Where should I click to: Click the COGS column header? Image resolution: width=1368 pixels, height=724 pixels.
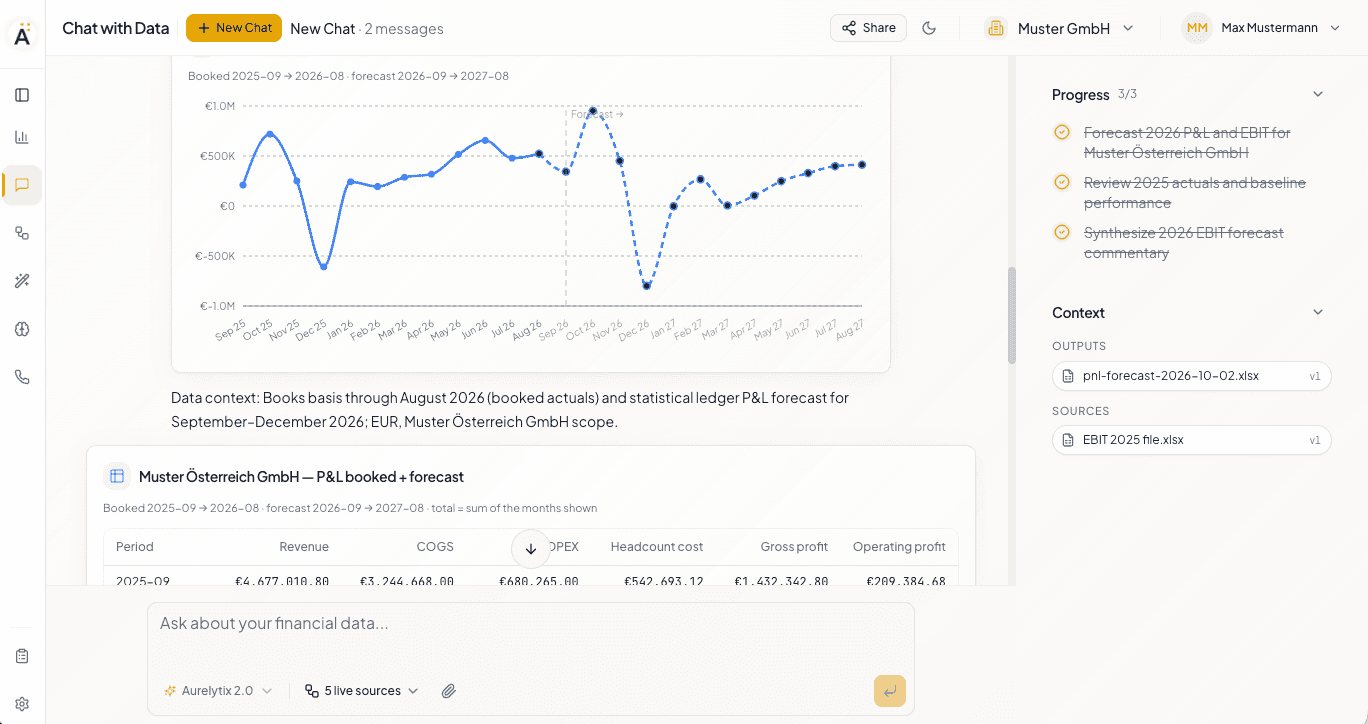point(435,547)
